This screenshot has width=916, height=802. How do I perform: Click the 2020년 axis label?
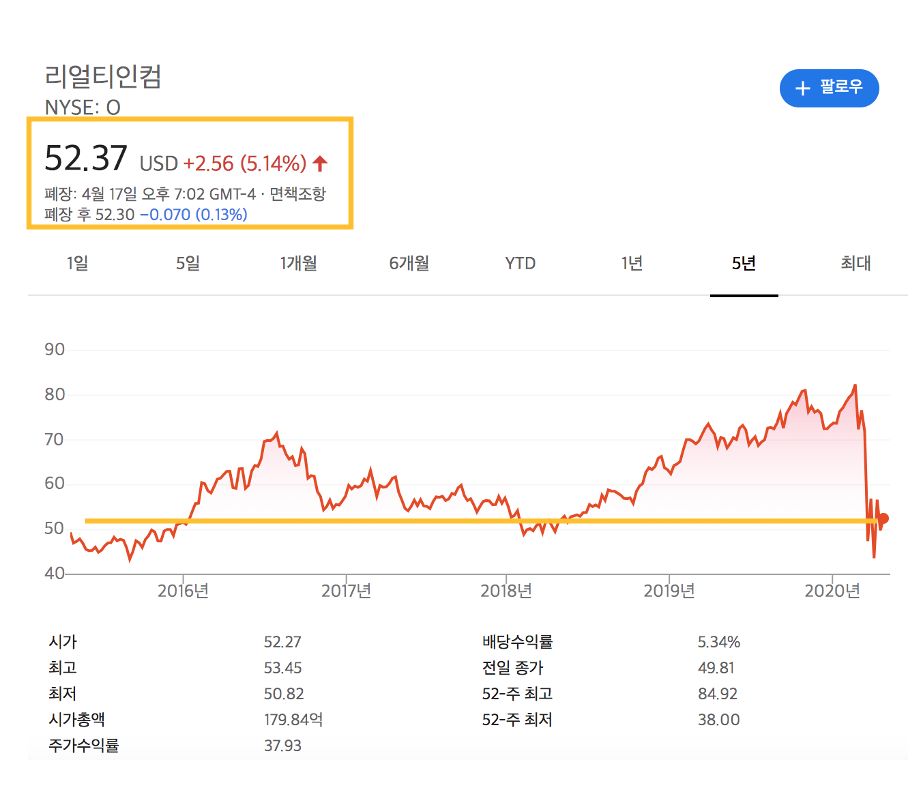[832, 591]
